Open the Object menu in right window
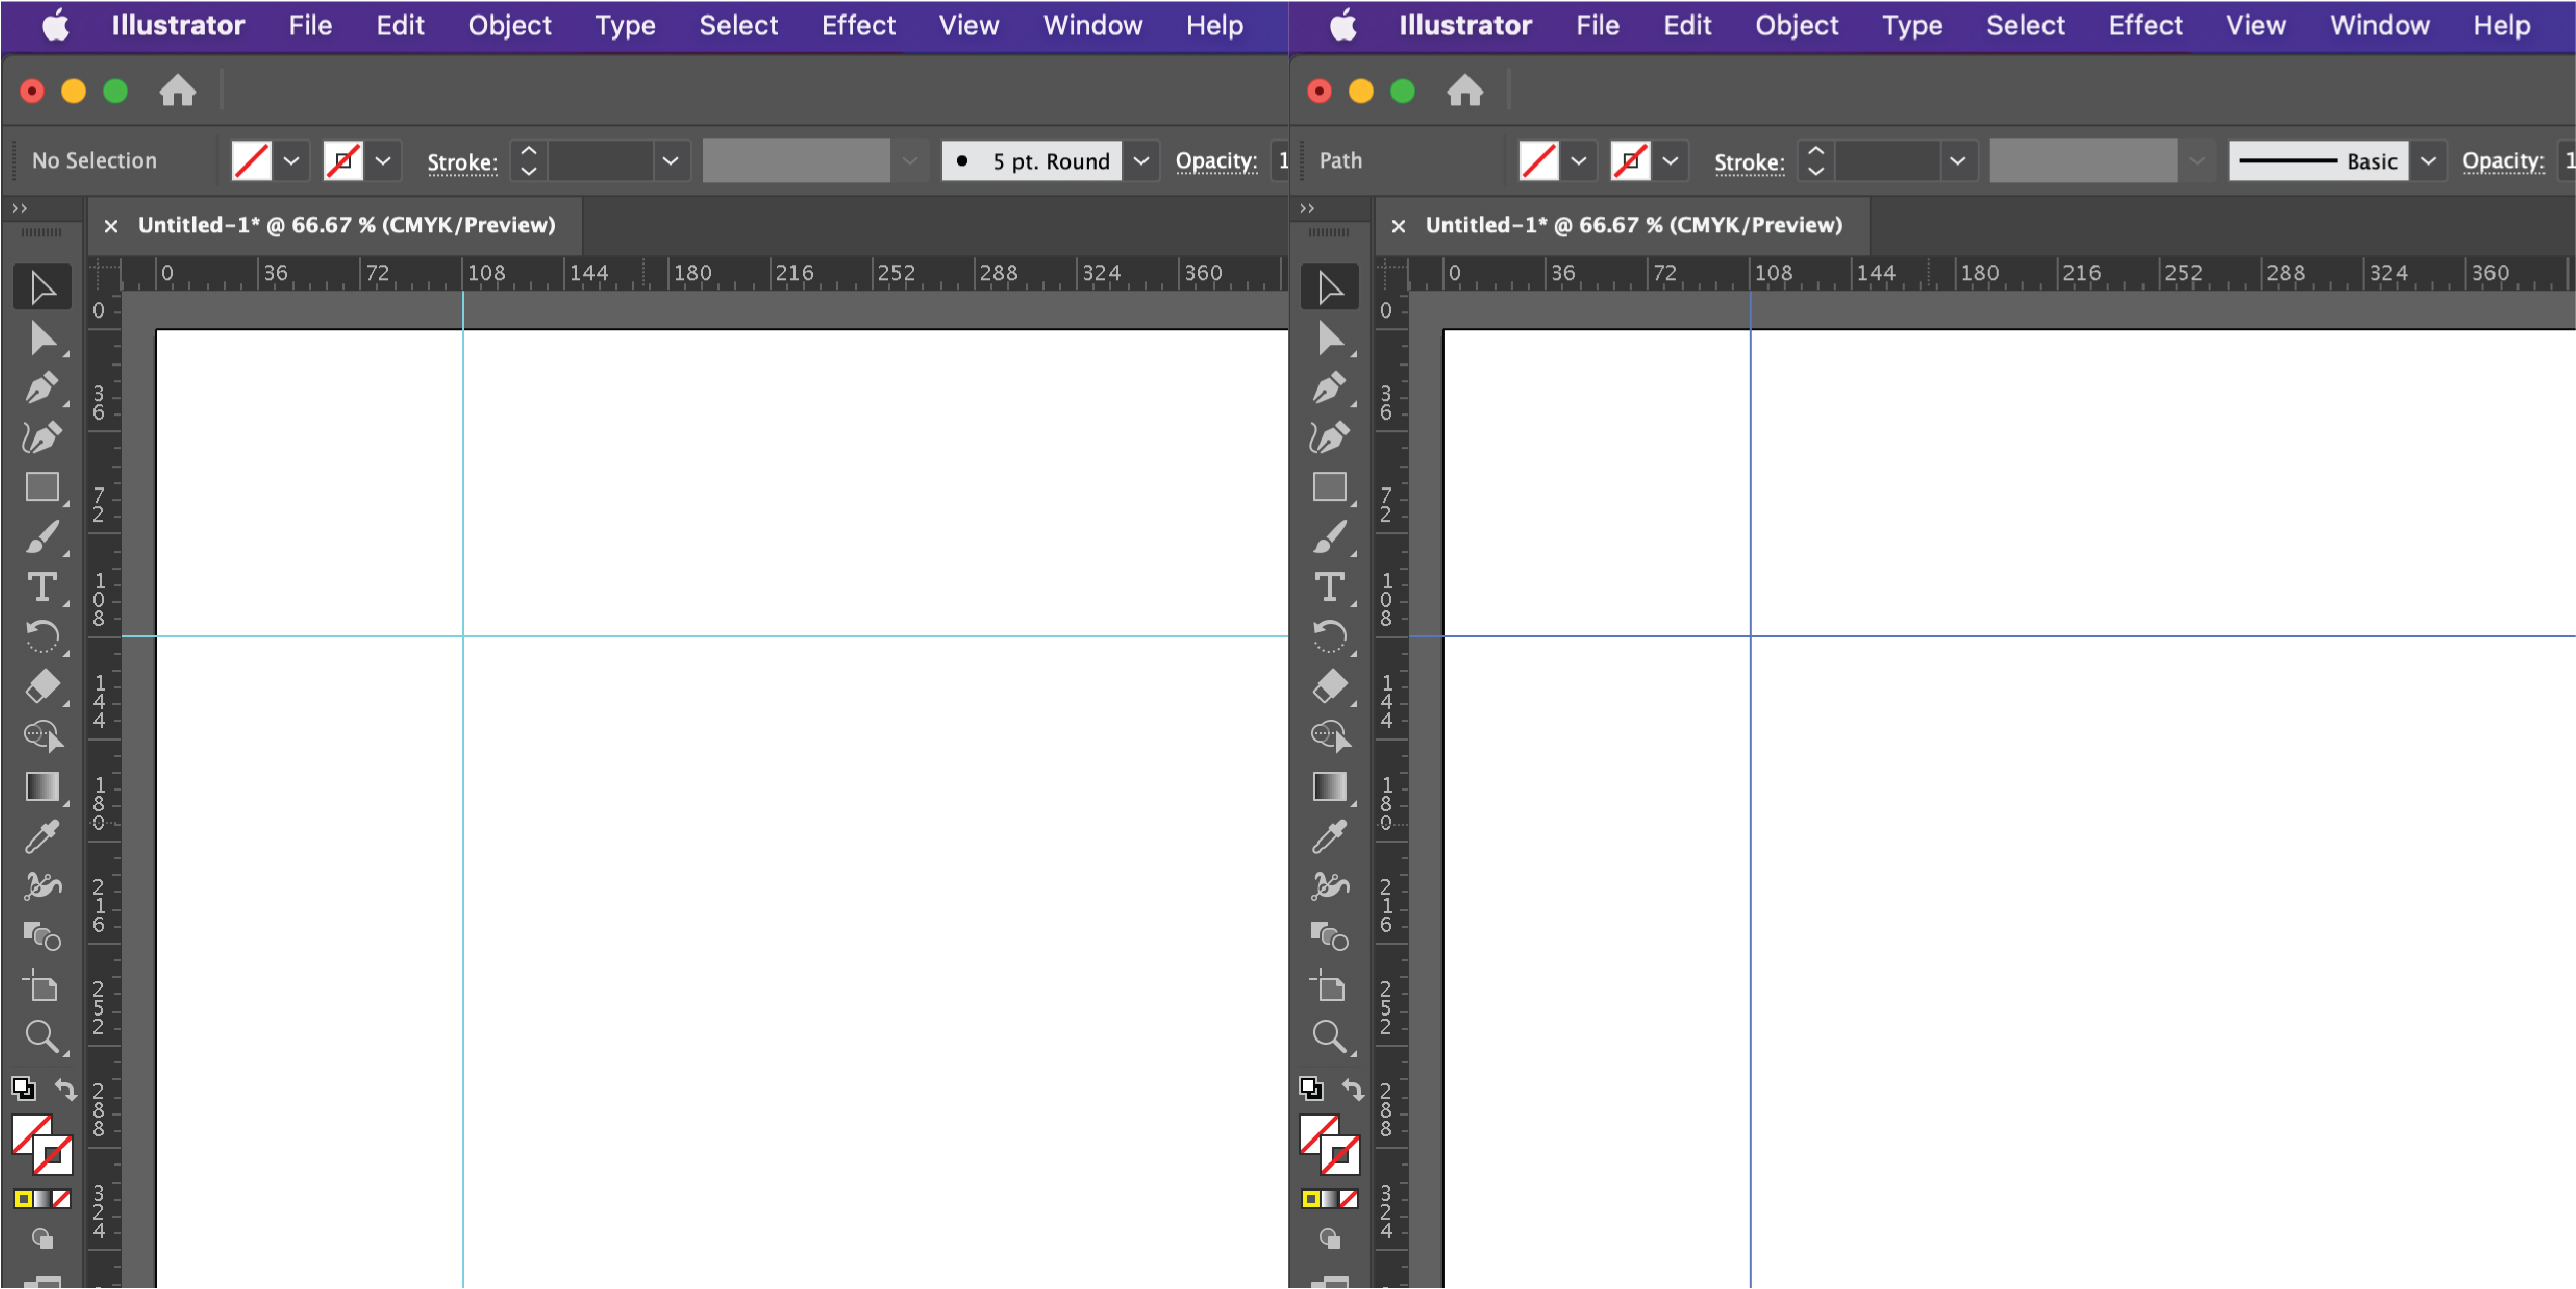 [1796, 25]
